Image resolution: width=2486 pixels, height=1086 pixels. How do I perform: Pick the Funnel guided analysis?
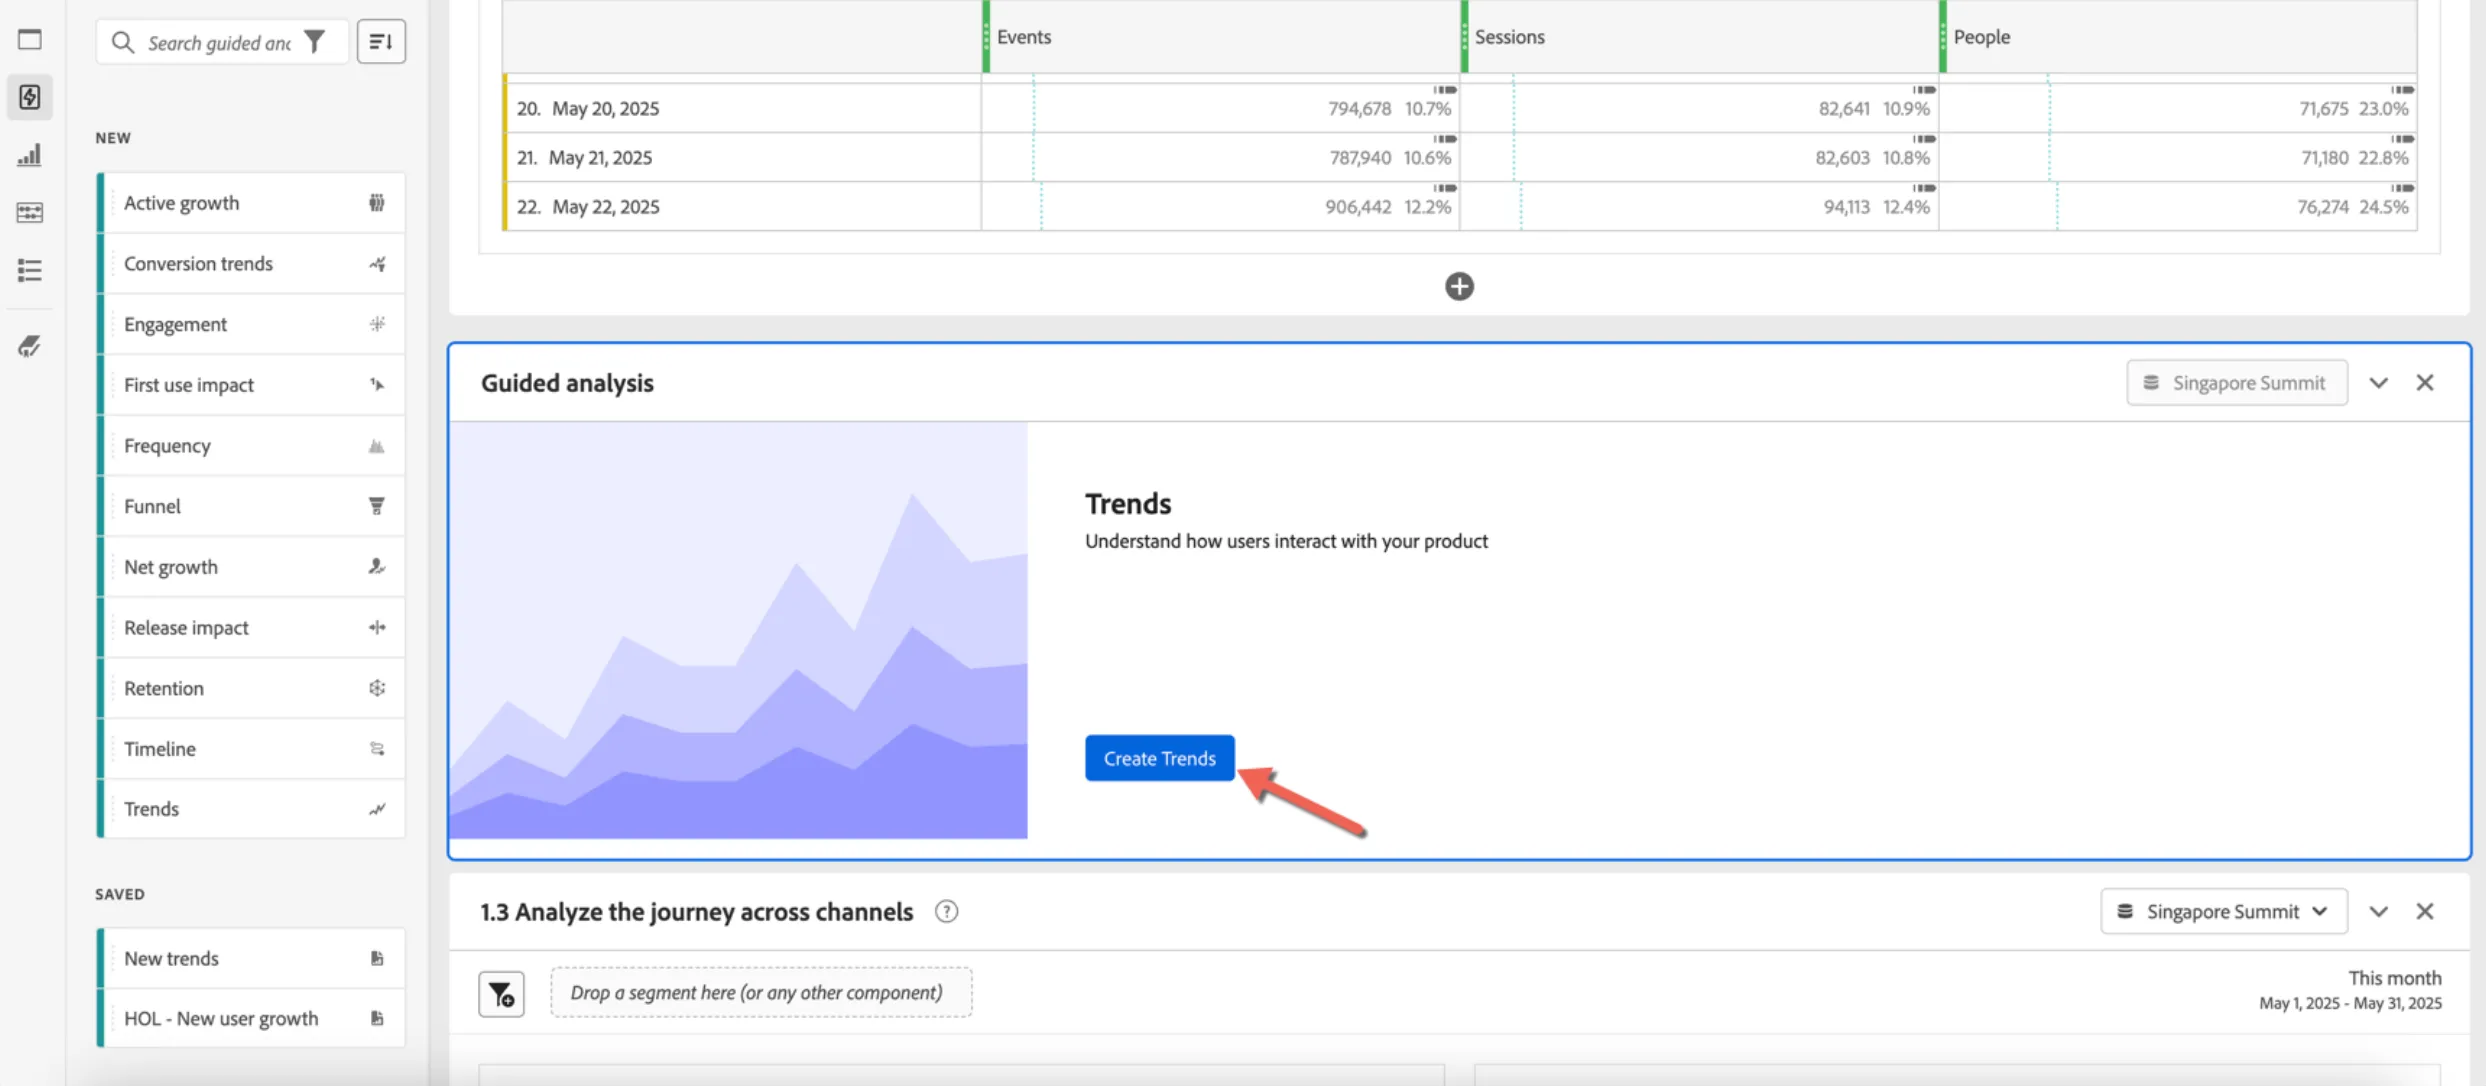[x=251, y=506]
